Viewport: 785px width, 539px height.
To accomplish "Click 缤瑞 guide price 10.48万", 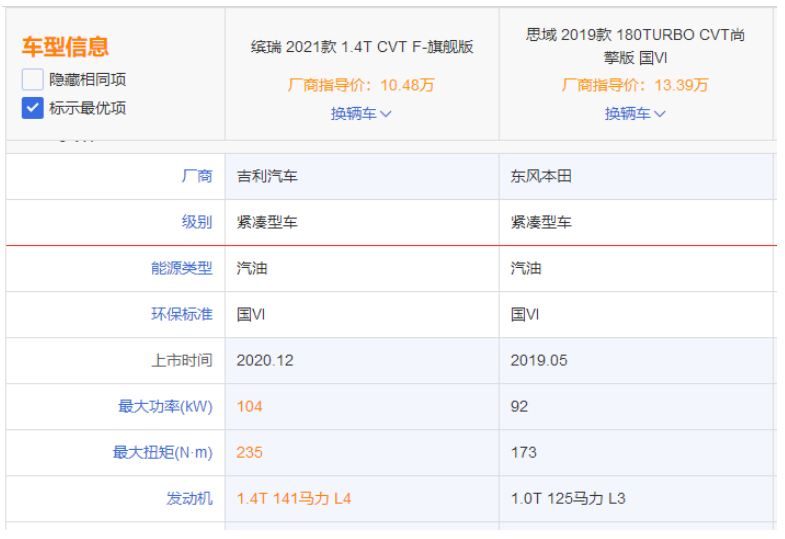I will click(x=361, y=85).
